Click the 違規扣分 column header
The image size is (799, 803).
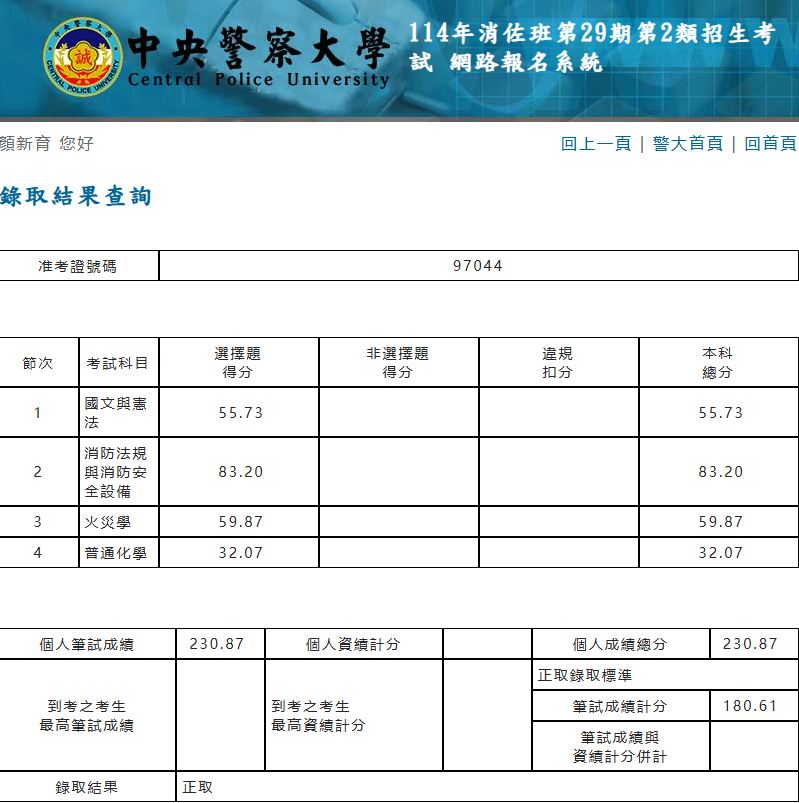pyautogui.click(x=558, y=363)
